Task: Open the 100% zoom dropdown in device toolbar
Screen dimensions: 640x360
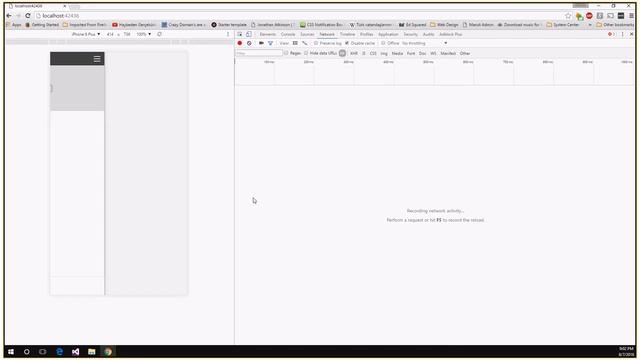Action: (x=144, y=34)
